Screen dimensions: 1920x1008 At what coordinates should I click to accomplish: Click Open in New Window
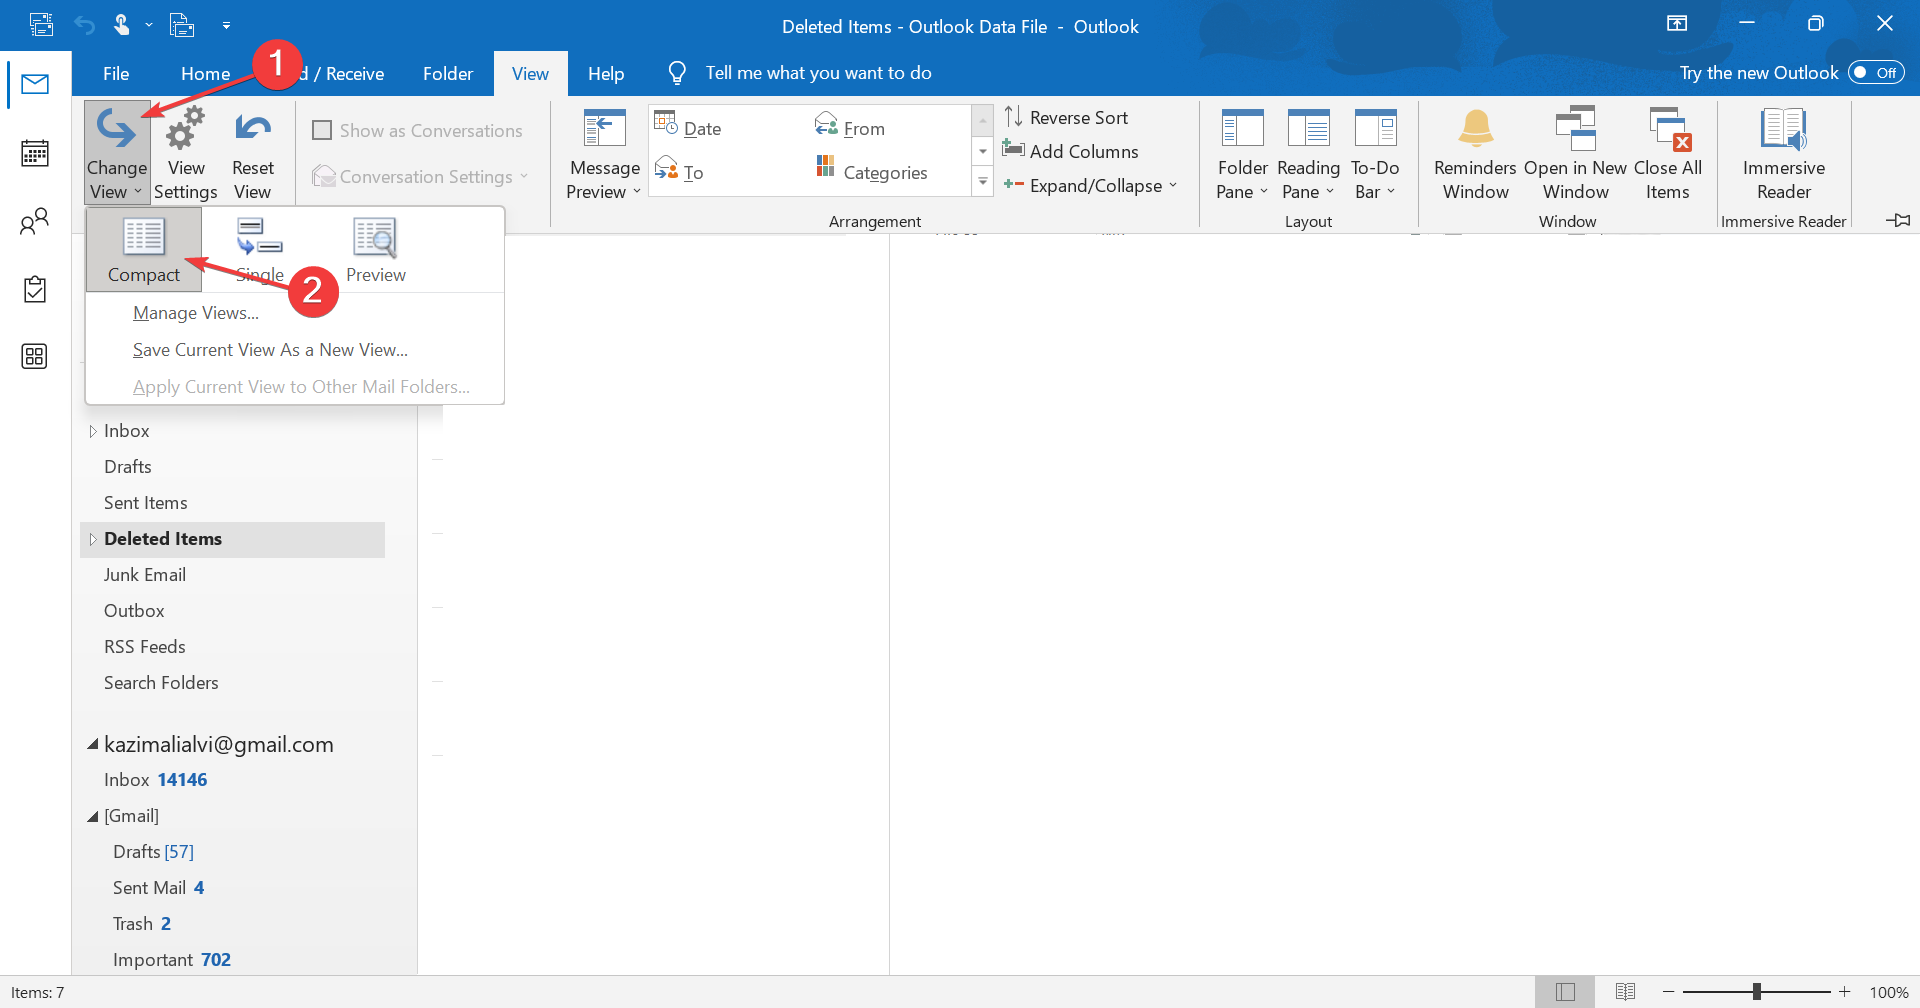pyautogui.click(x=1576, y=153)
